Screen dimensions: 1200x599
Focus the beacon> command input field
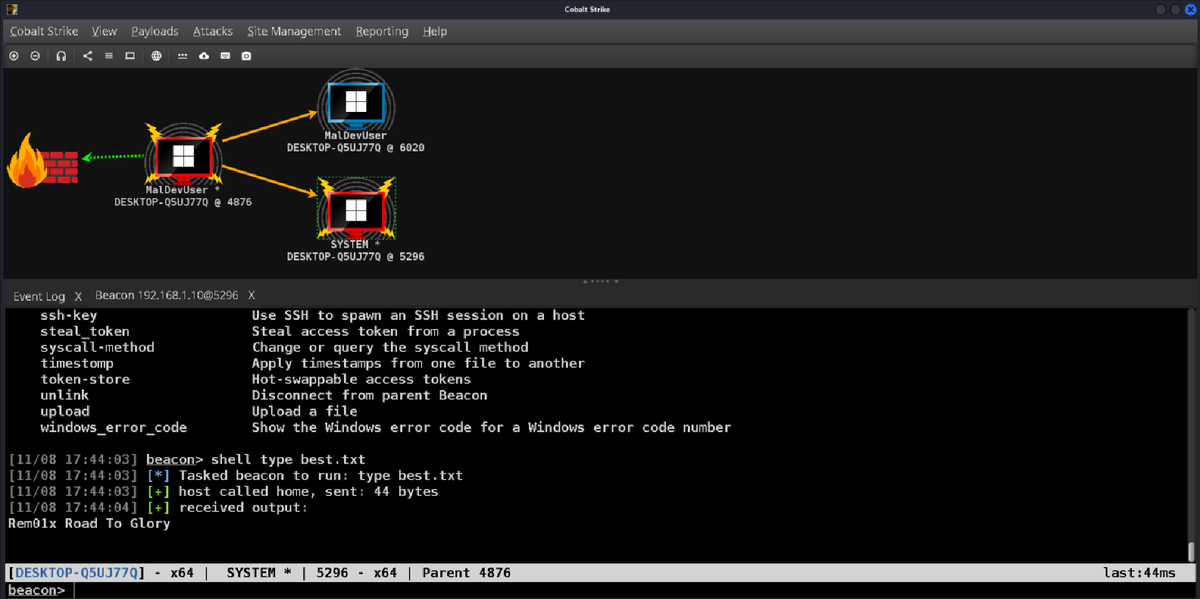coord(634,590)
